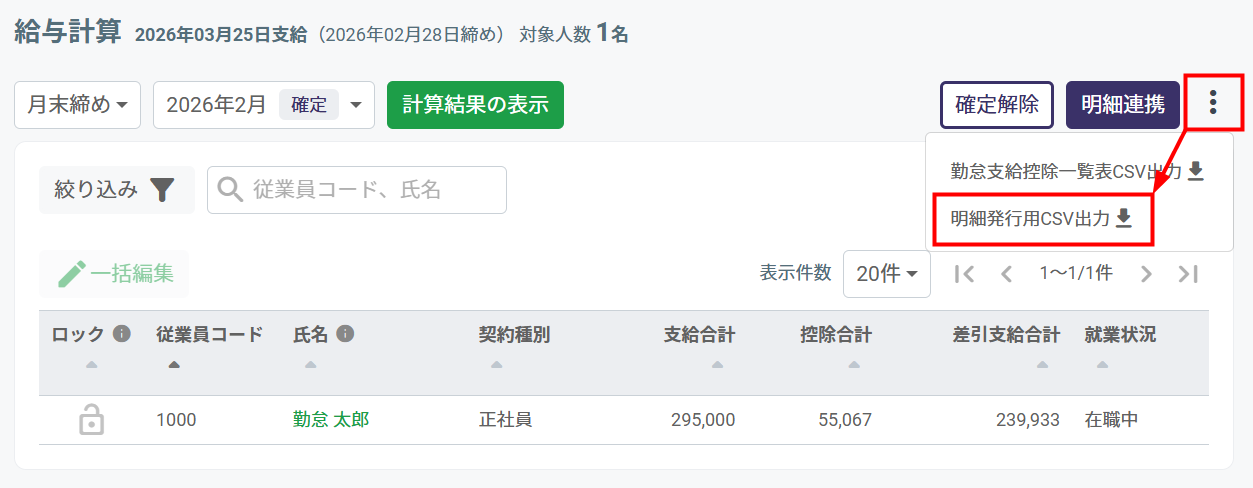Click the employee code or name search field
Image resolution: width=1253 pixels, height=488 pixels.
click(357, 190)
